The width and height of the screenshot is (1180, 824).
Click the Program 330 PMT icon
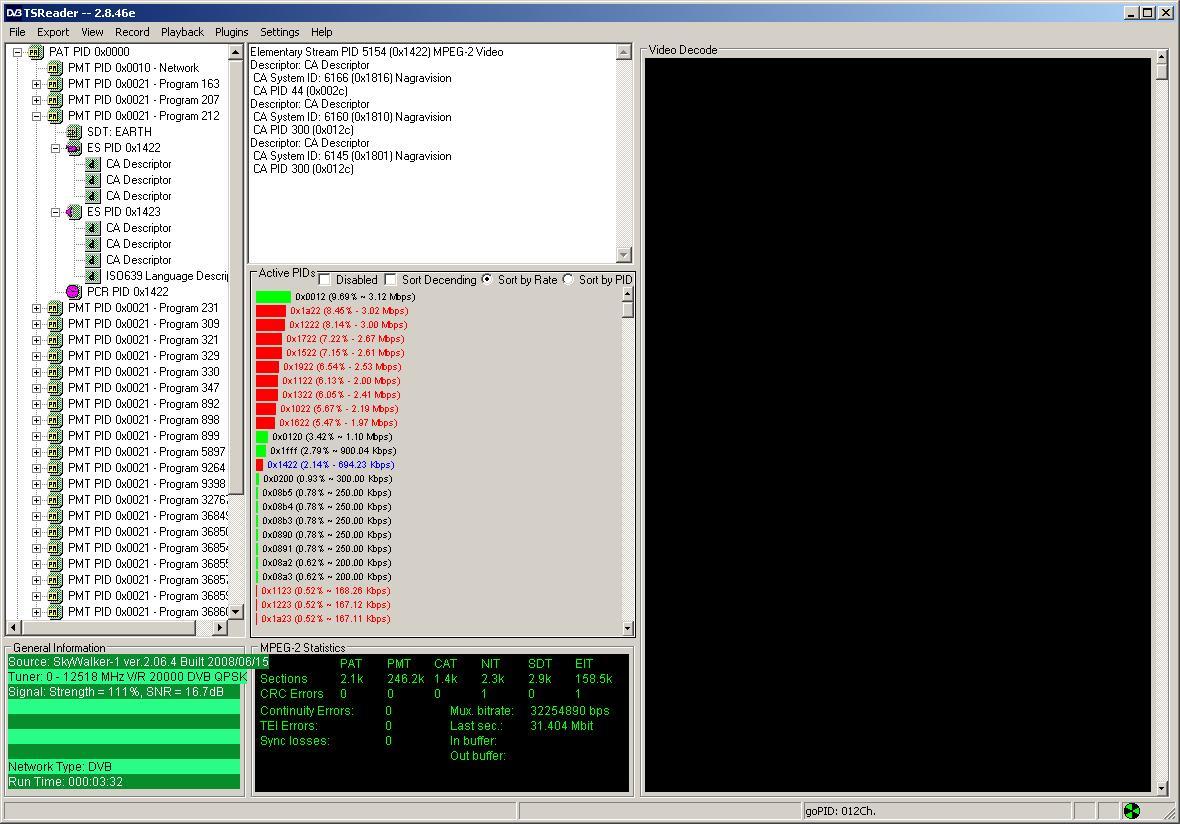54,372
